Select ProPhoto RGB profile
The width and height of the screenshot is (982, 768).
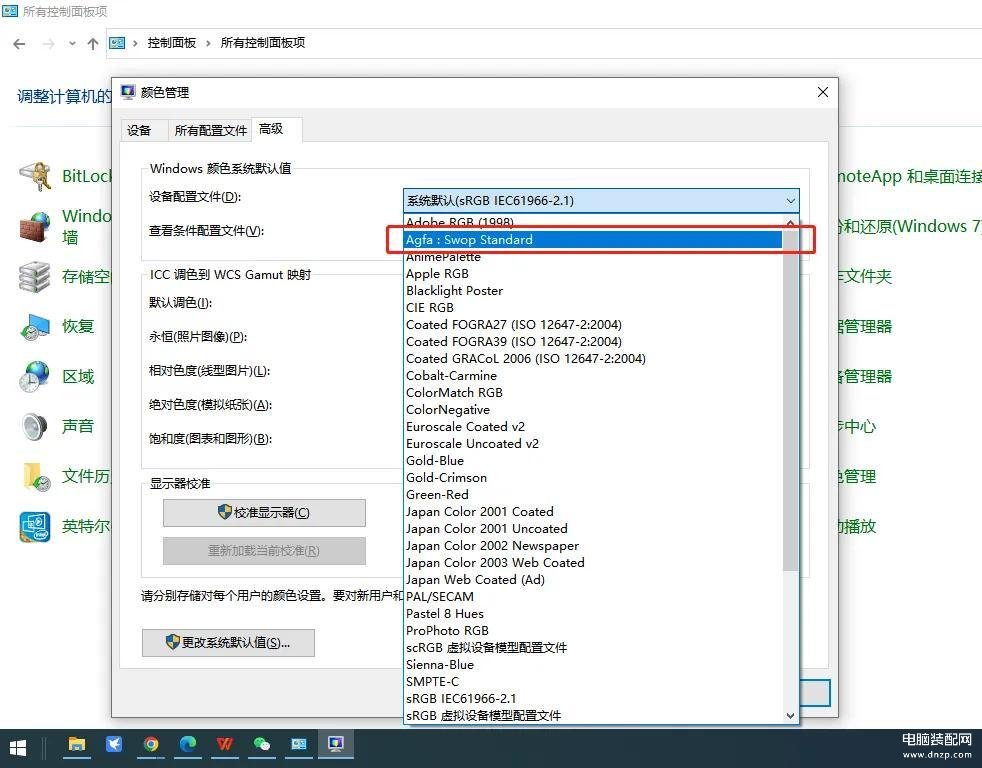coord(594,631)
